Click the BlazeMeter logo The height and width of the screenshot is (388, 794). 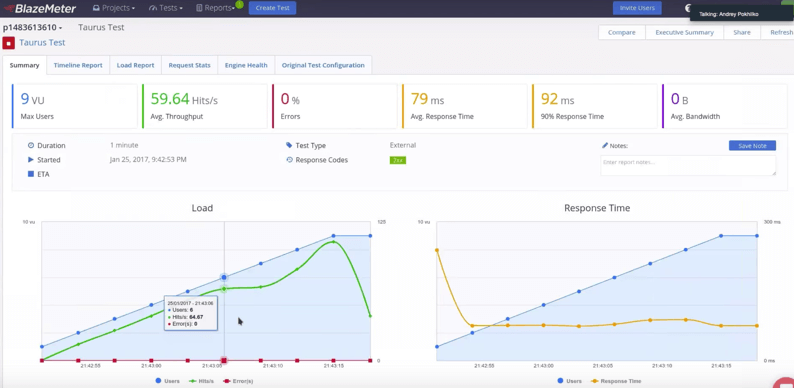click(x=39, y=8)
